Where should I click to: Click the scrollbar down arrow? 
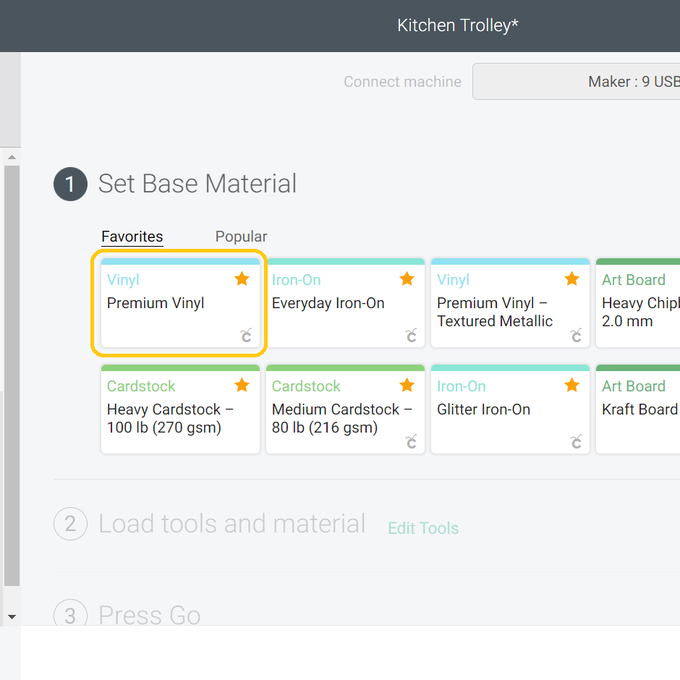(12, 617)
